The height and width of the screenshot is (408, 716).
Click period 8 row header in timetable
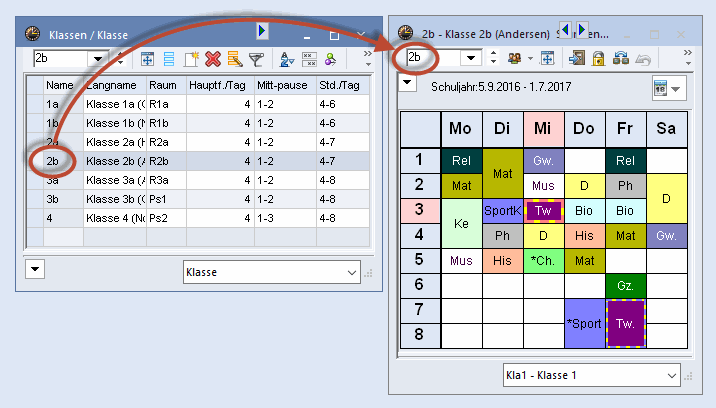pyautogui.click(x=420, y=335)
